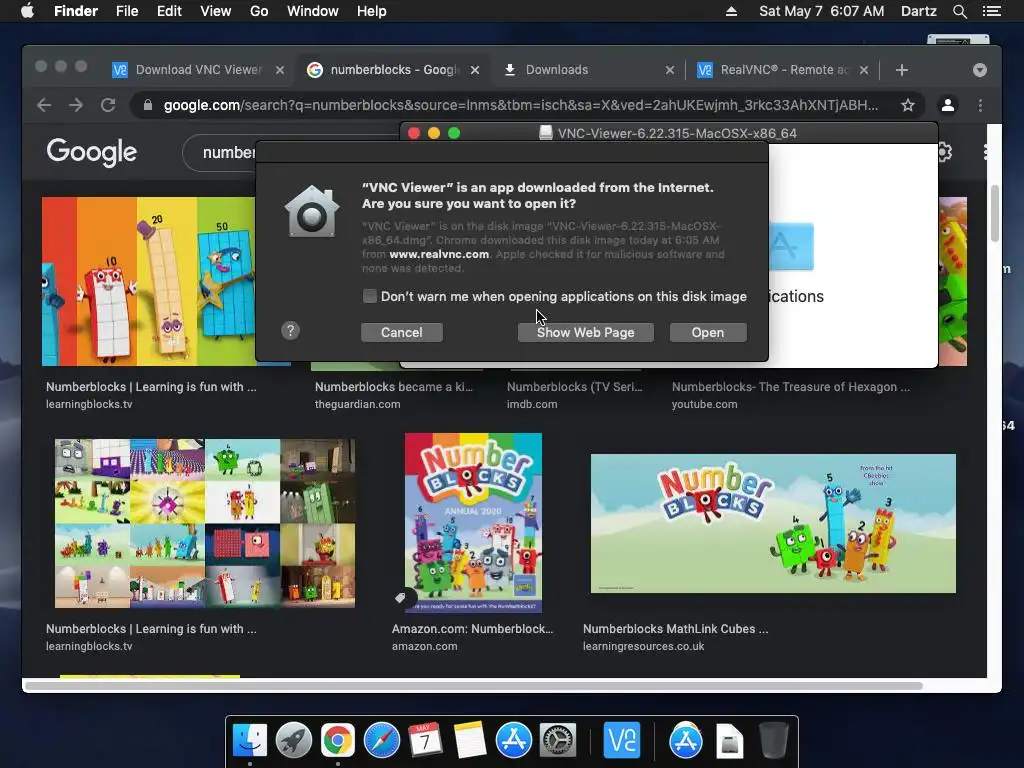Open learningresources.co.uk result link

pyautogui.click(x=643, y=646)
